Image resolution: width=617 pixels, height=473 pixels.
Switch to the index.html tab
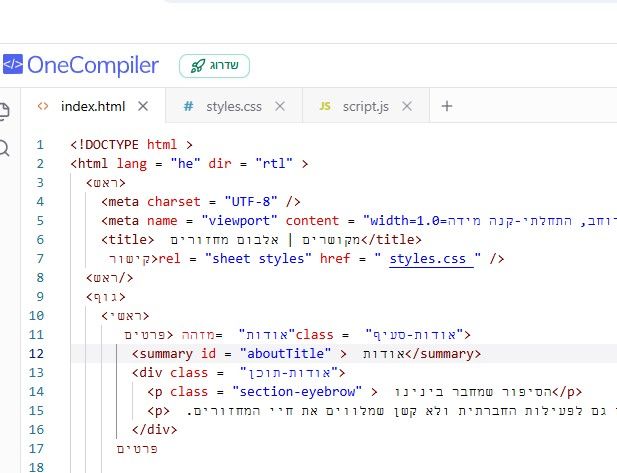tap(93, 106)
